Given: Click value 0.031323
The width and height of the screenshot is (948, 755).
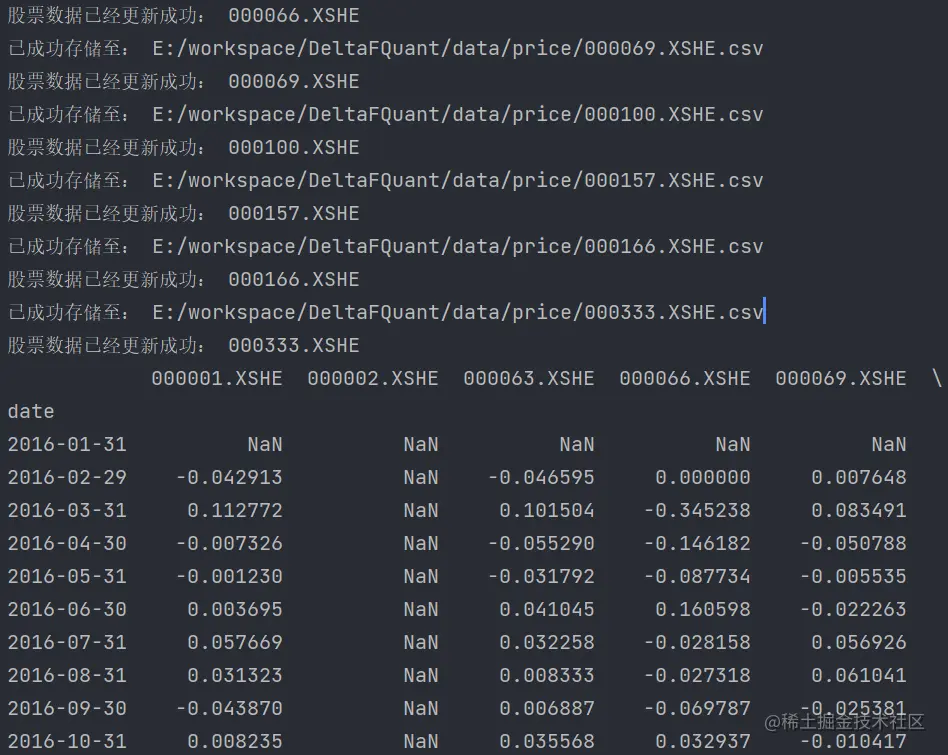Looking at the screenshot, I should pyautogui.click(x=235, y=675).
